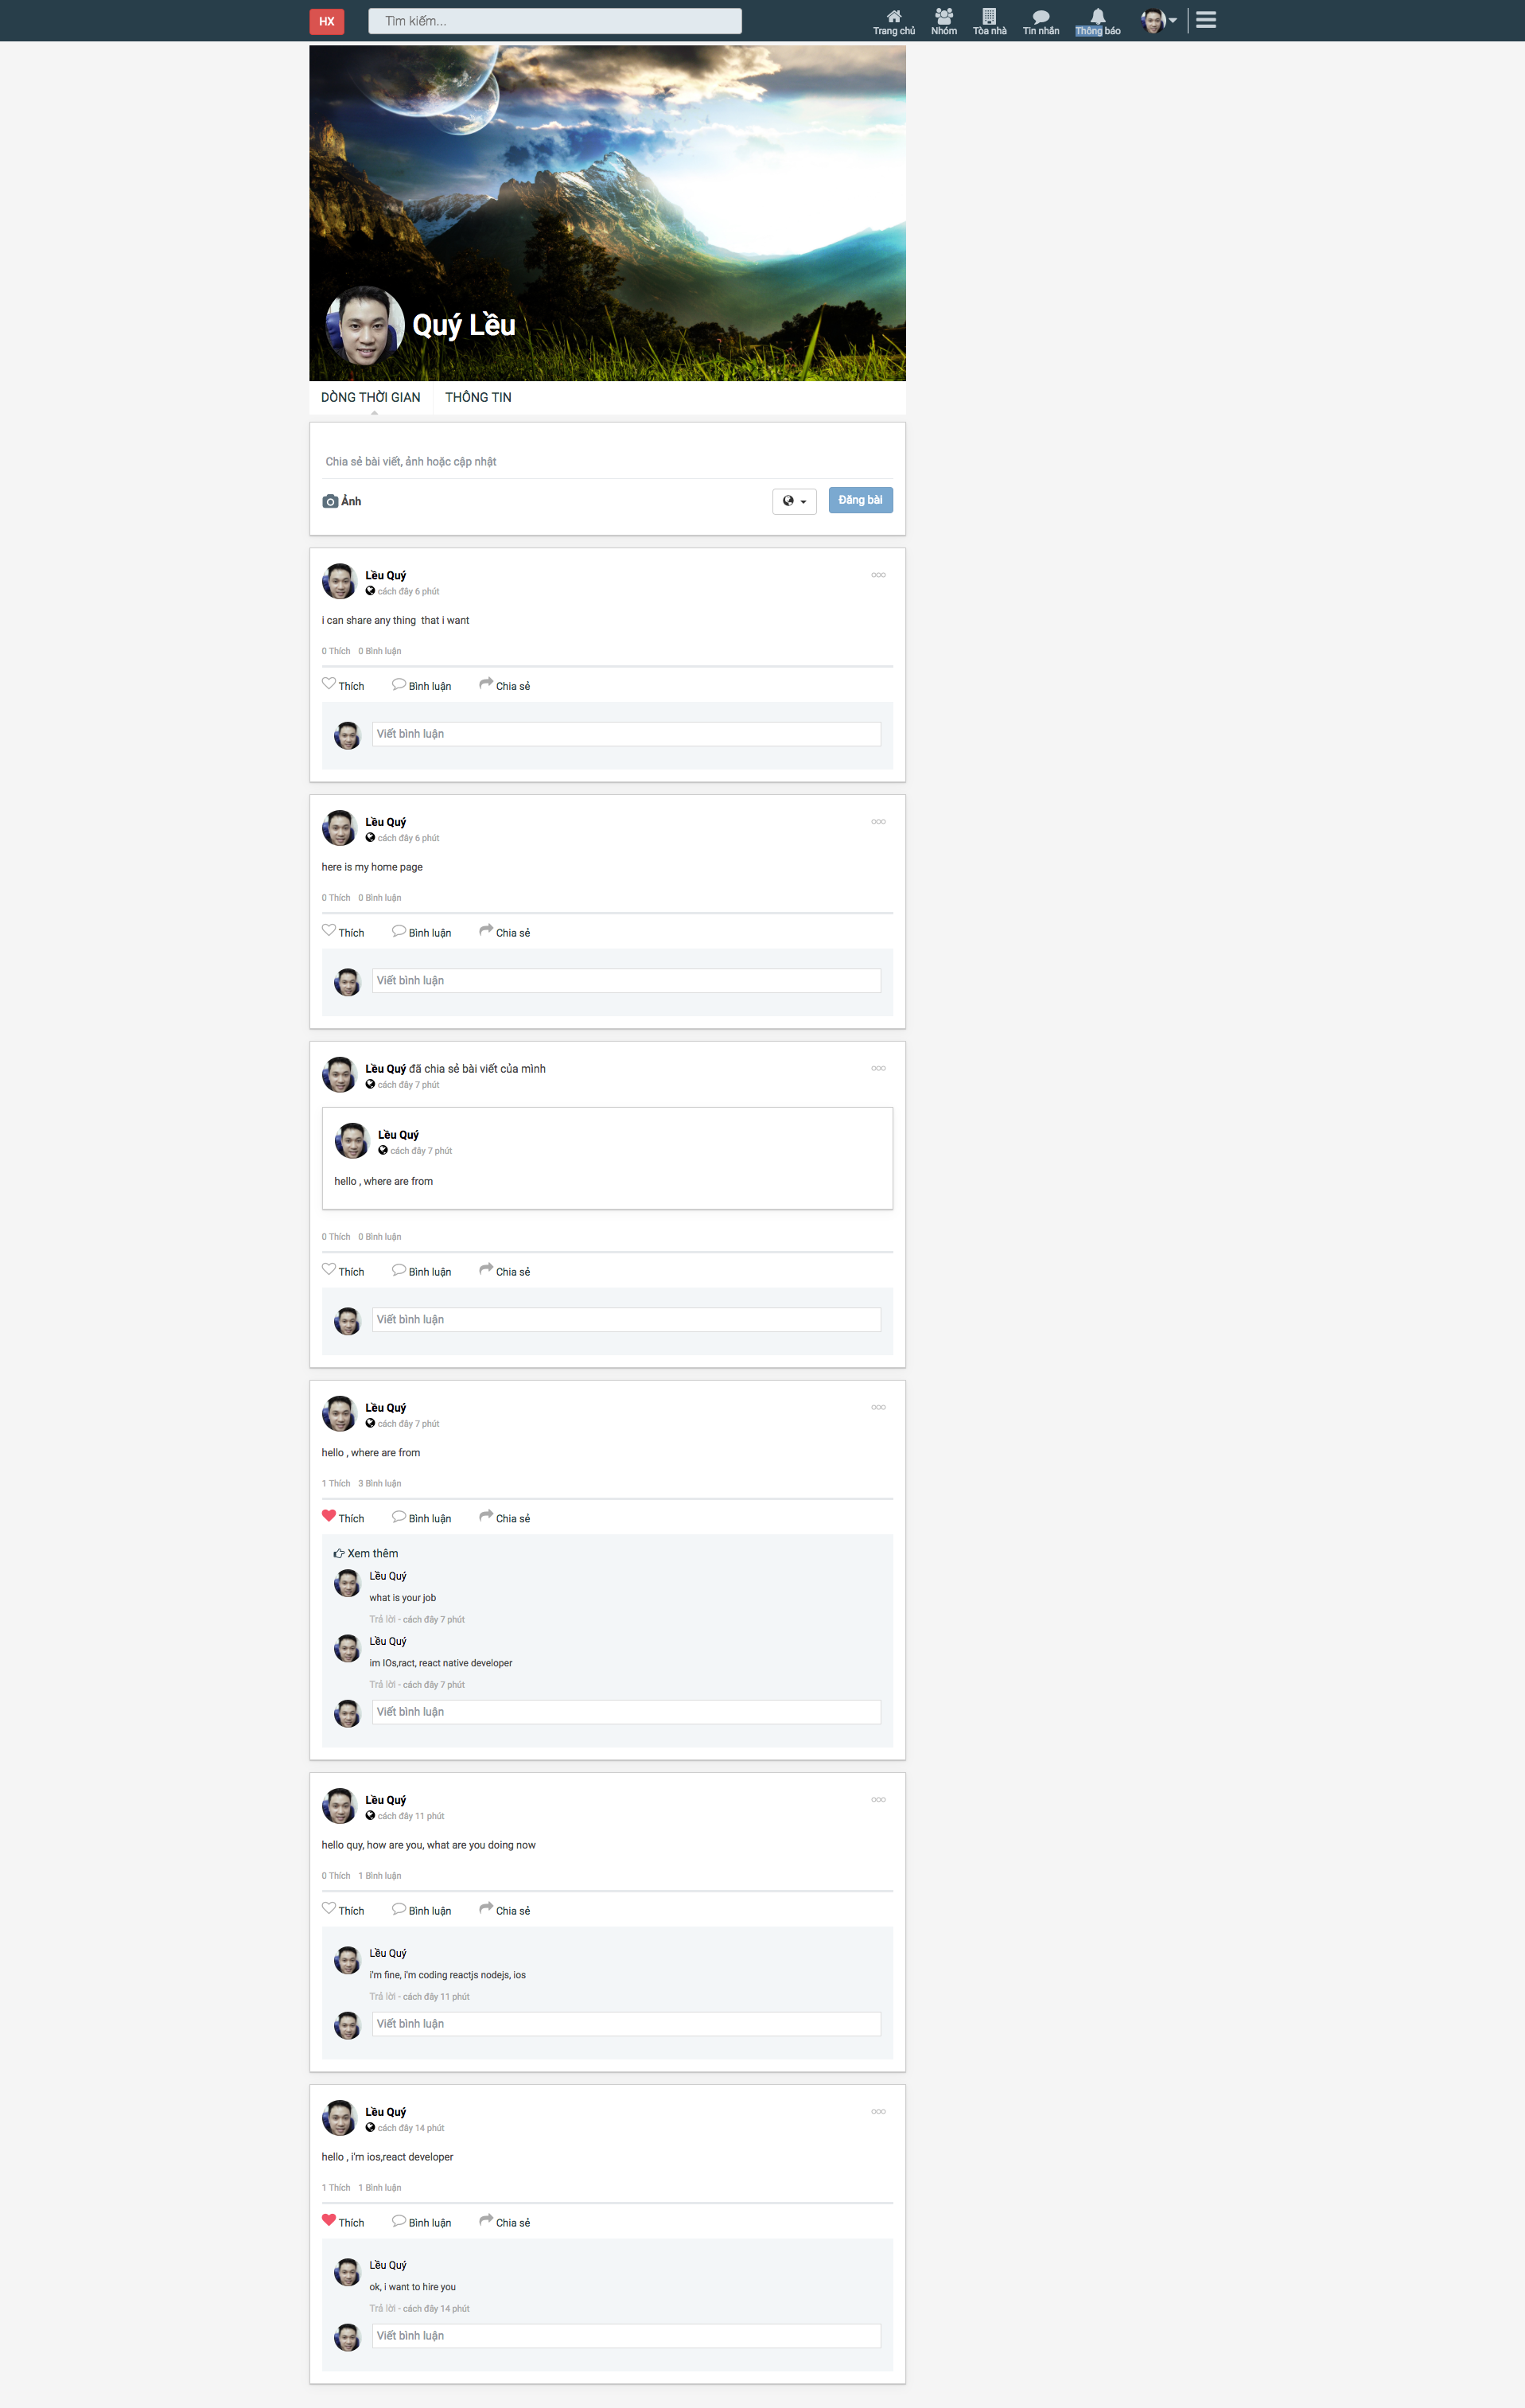Open the Tòa nhà building icon
The height and width of the screenshot is (2408, 1525).
click(x=989, y=17)
